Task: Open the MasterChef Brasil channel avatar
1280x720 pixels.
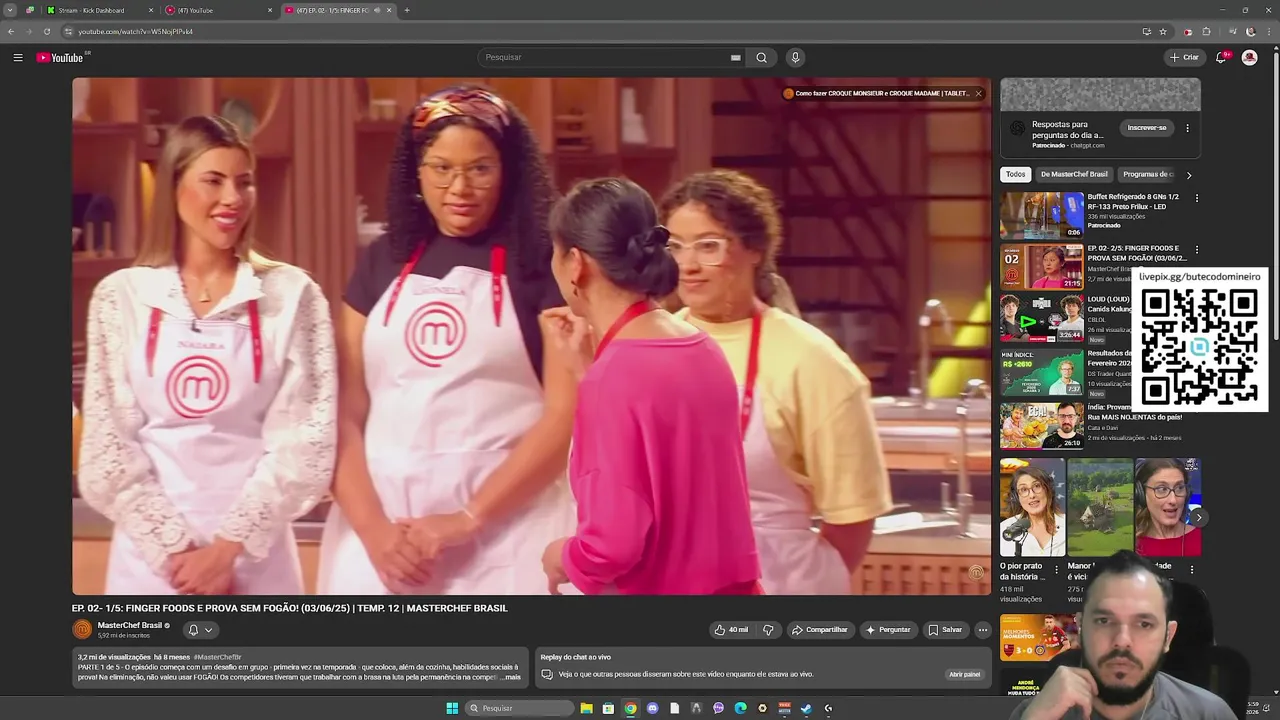Action: coord(82,630)
